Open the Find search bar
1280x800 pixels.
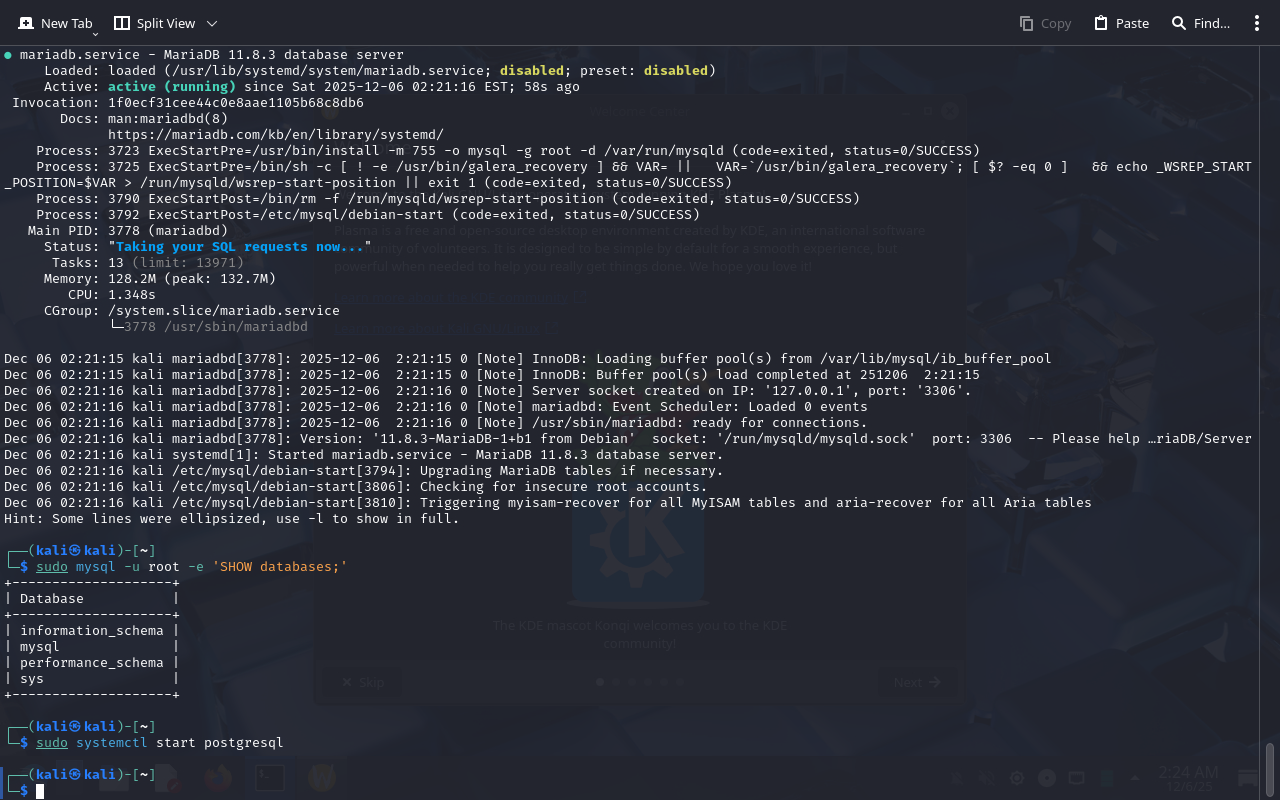1200,23
